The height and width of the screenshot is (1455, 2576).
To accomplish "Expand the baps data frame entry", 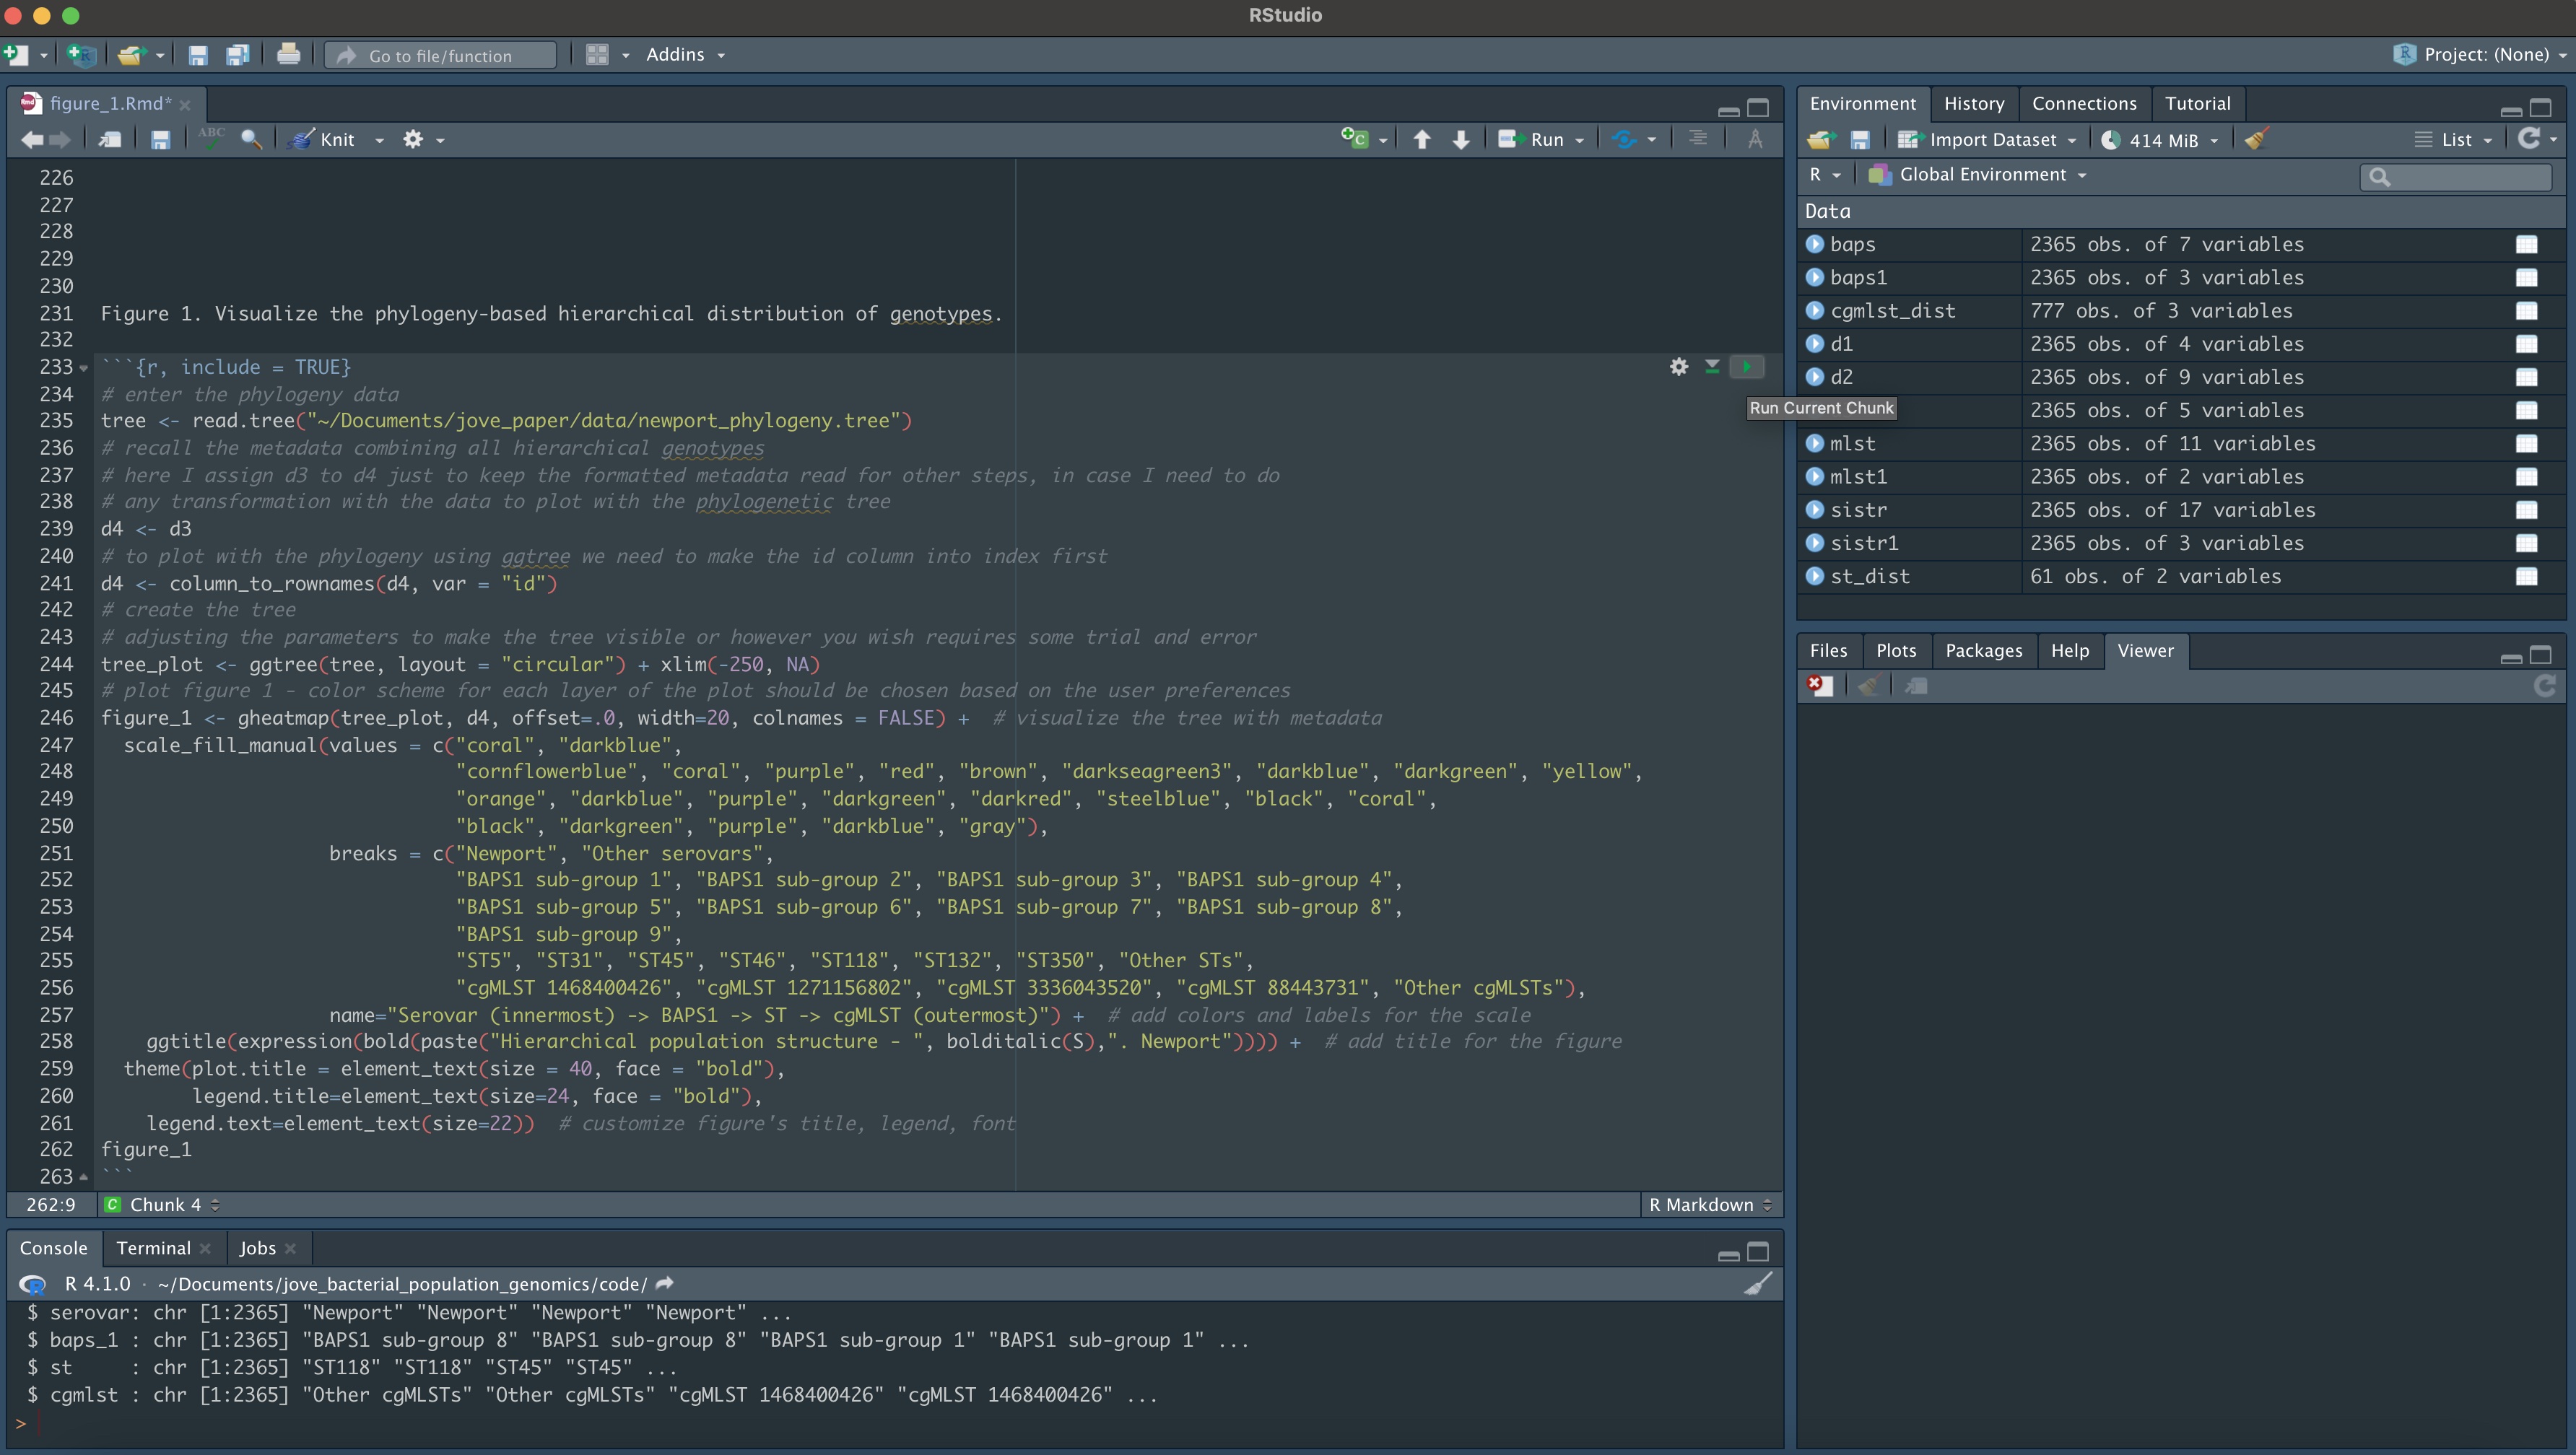I will [x=1815, y=244].
